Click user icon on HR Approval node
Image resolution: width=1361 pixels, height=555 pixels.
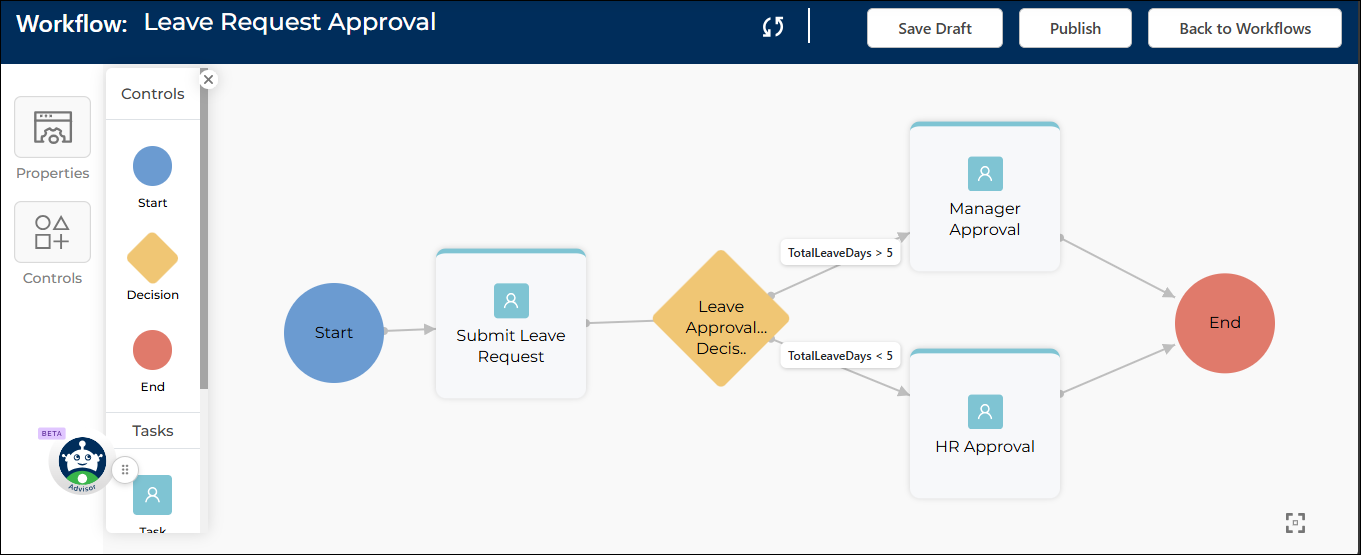[985, 411]
